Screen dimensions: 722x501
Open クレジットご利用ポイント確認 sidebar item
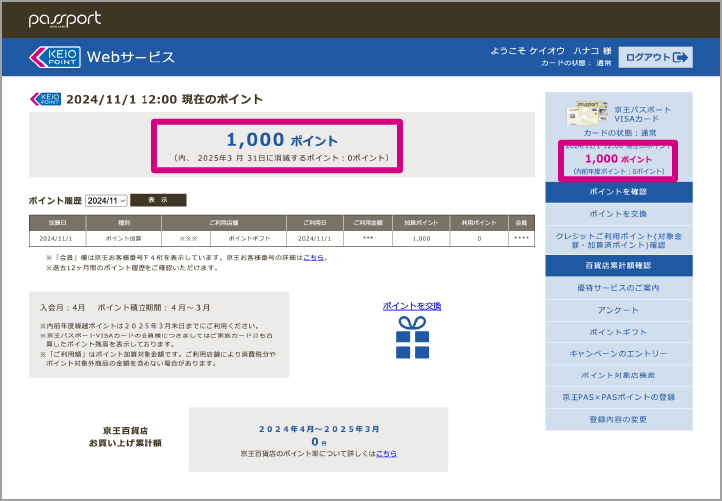618,240
